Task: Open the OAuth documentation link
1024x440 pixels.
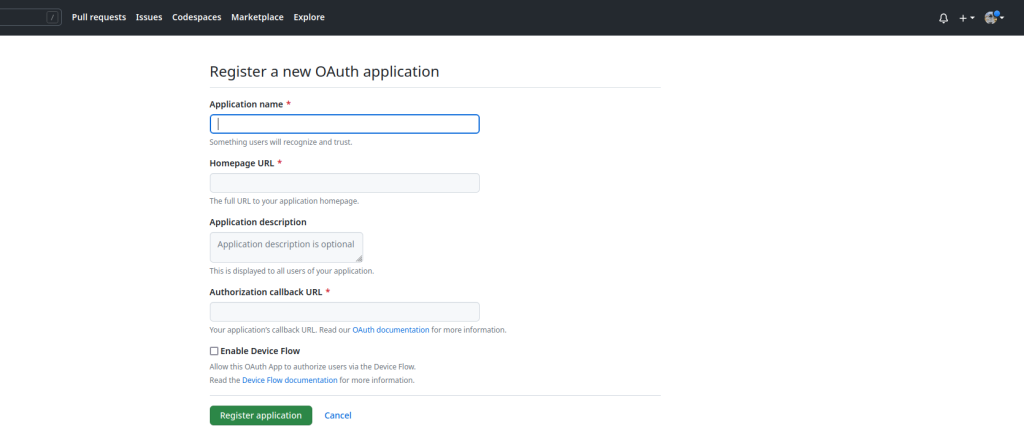Action: [x=391, y=329]
